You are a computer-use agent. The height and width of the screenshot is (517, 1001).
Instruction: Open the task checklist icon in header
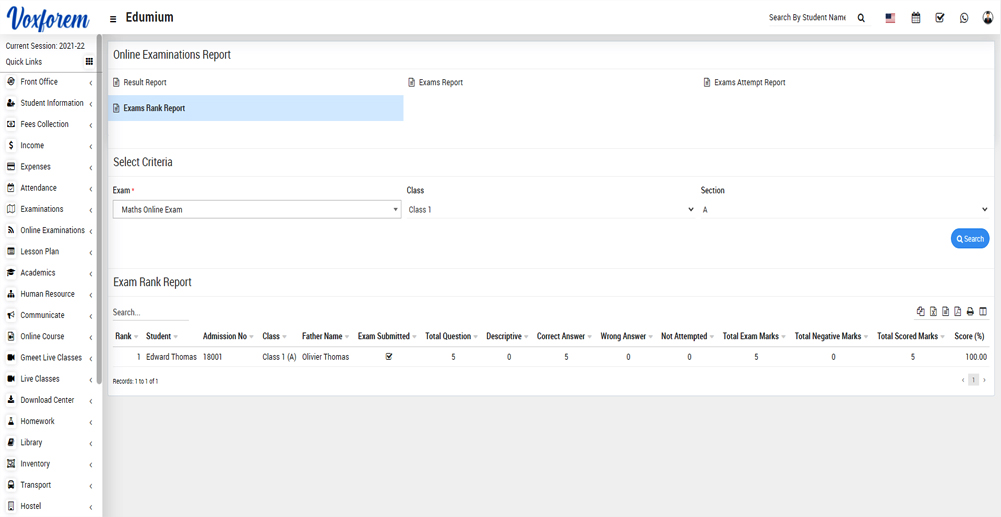[x=940, y=18]
